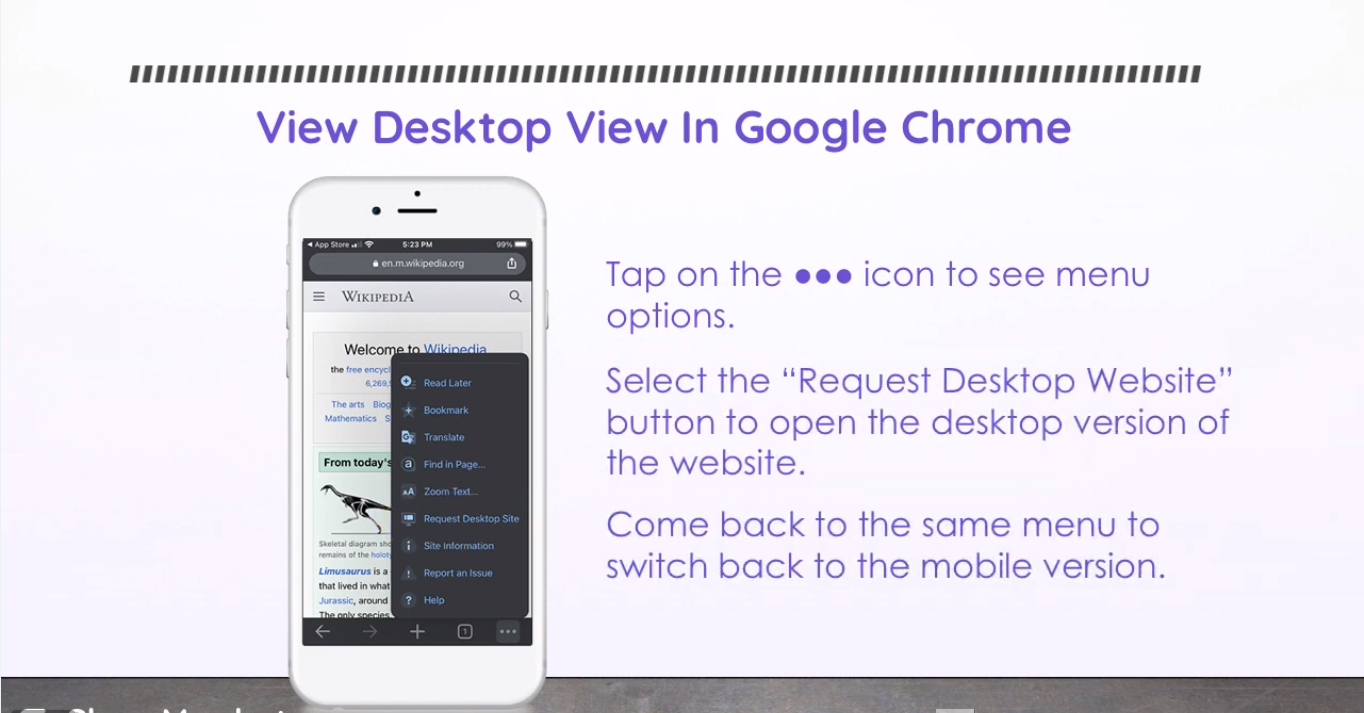Open Site Information from the menu
The width and height of the screenshot is (1364, 713).
click(x=460, y=545)
